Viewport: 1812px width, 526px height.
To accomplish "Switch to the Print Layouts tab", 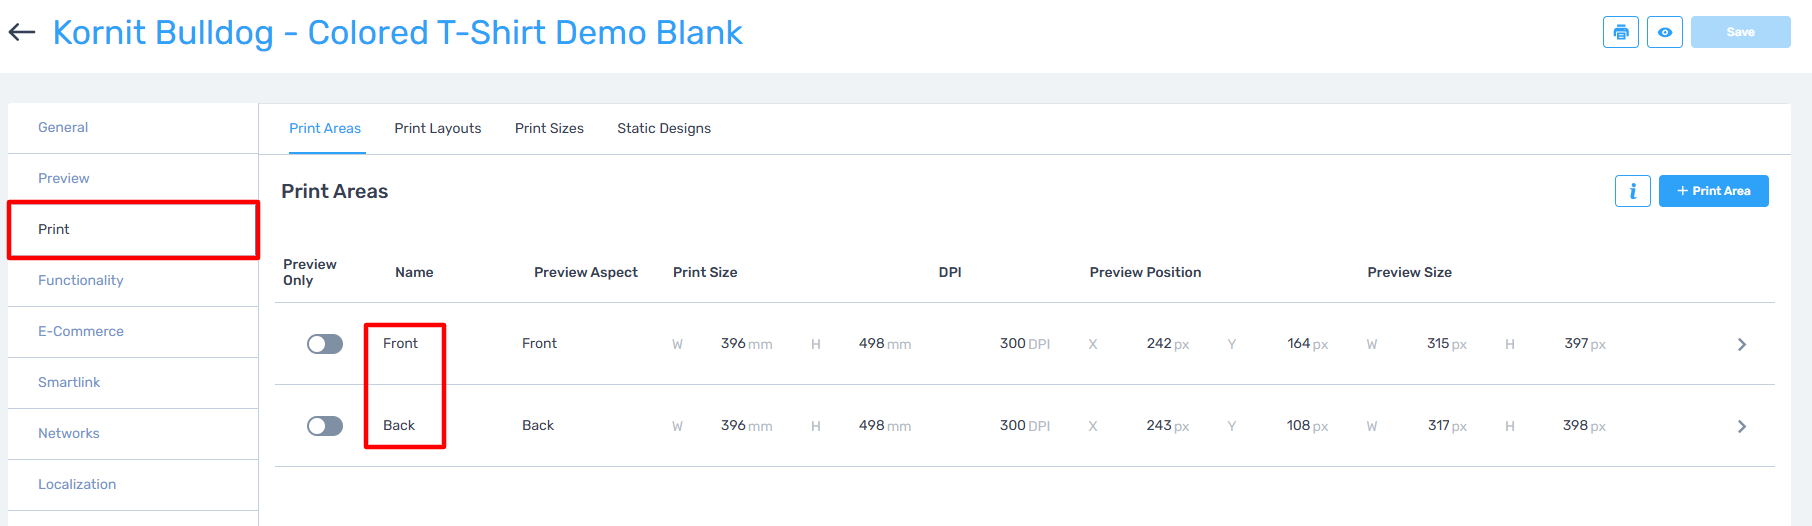I will click(437, 128).
